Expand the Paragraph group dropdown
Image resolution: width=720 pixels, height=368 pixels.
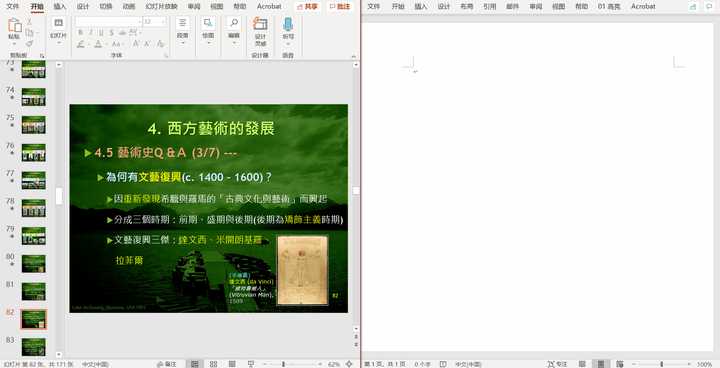coord(183,43)
